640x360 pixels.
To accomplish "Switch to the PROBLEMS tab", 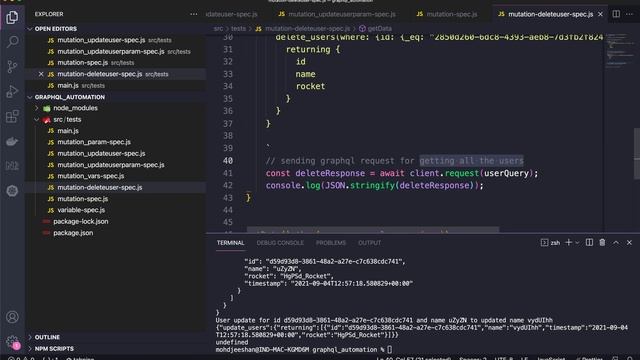I will pyautogui.click(x=331, y=242).
